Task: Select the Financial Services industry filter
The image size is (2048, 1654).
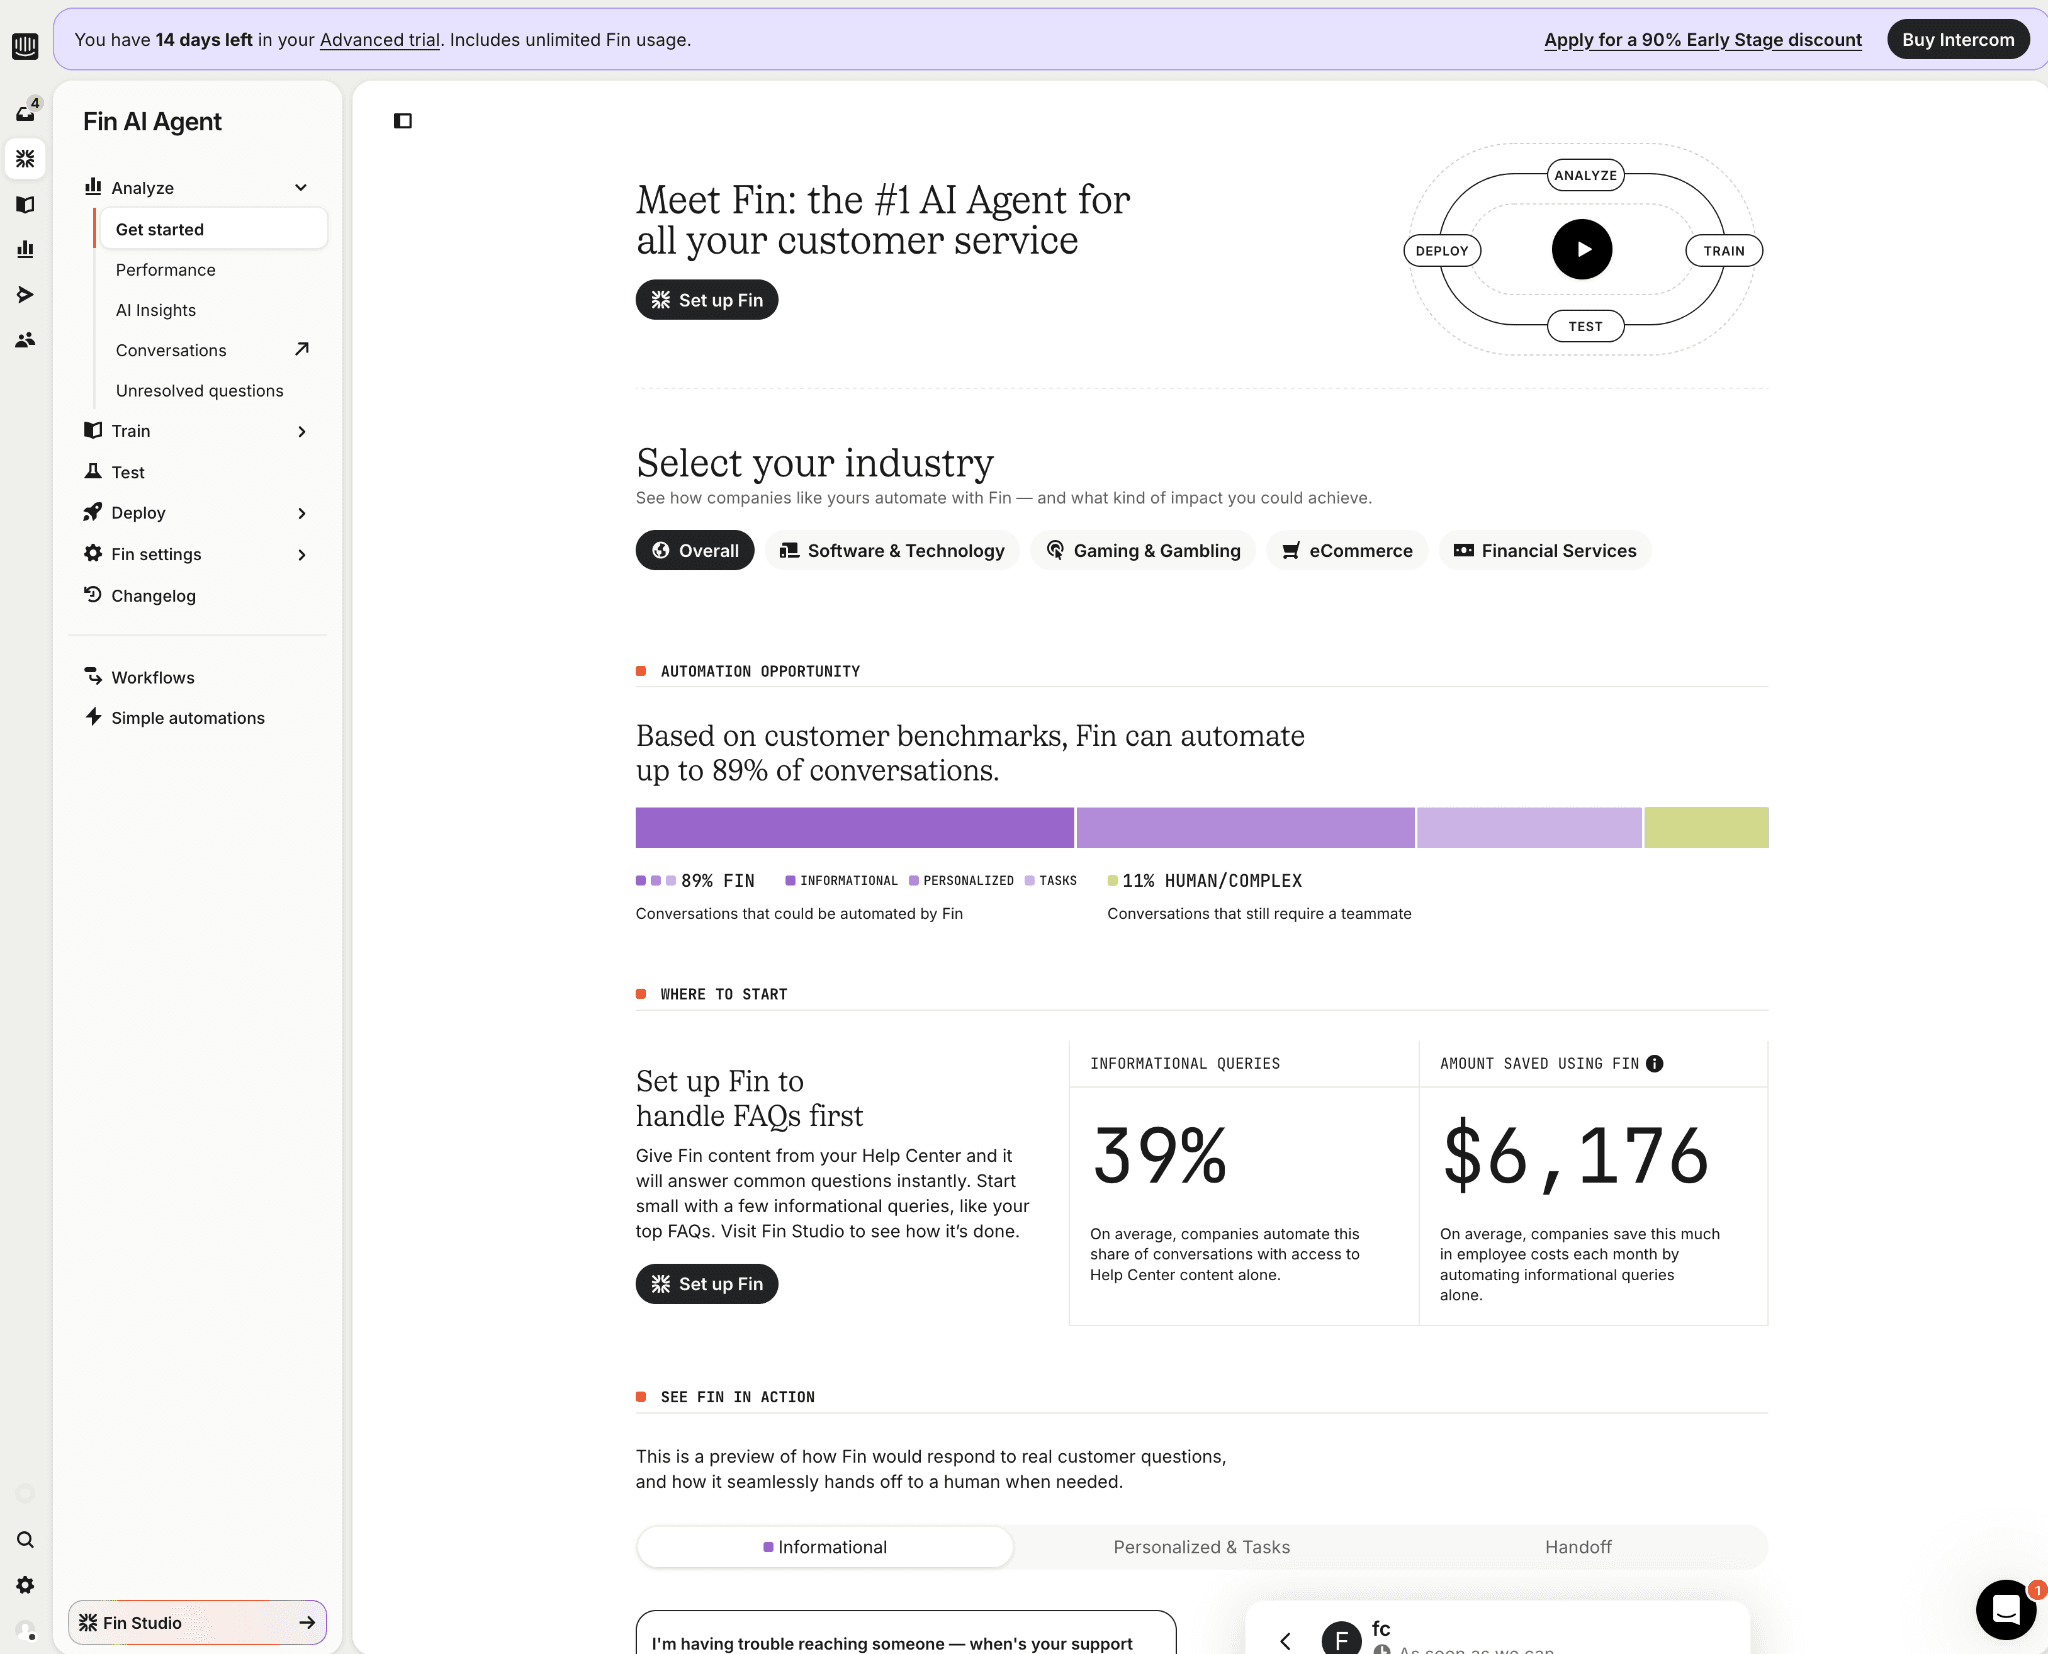Action: (1545, 551)
